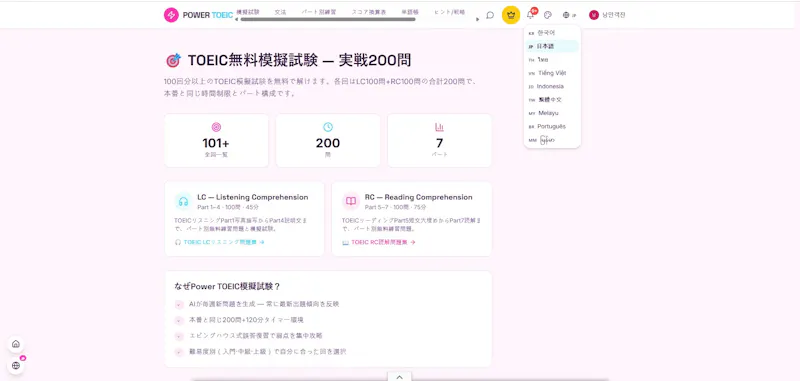Click the Power TOEIC lightning logo

click(171, 15)
